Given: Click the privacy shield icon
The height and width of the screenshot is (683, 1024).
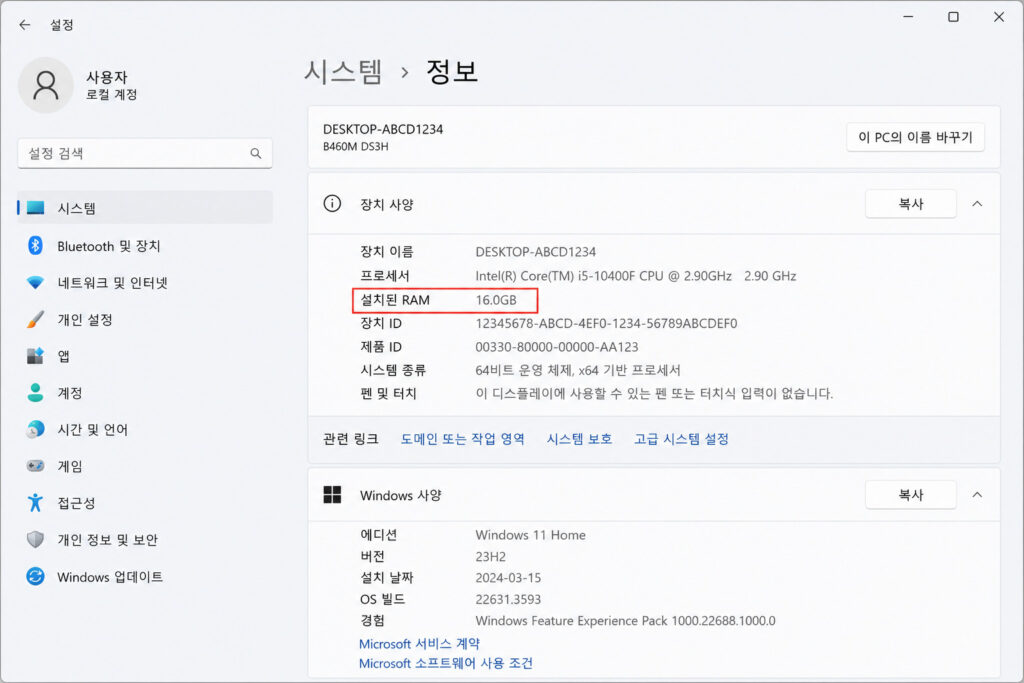Looking at the screenshot, I should point(35,539).
